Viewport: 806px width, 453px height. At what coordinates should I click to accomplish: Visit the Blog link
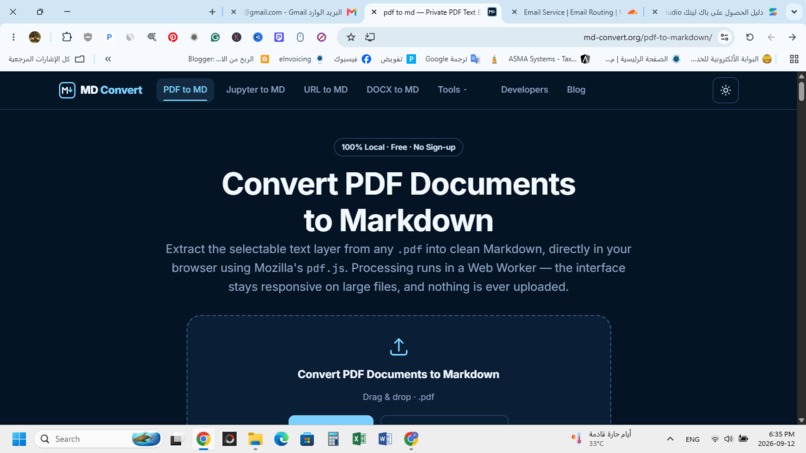(x=576, y=90)
